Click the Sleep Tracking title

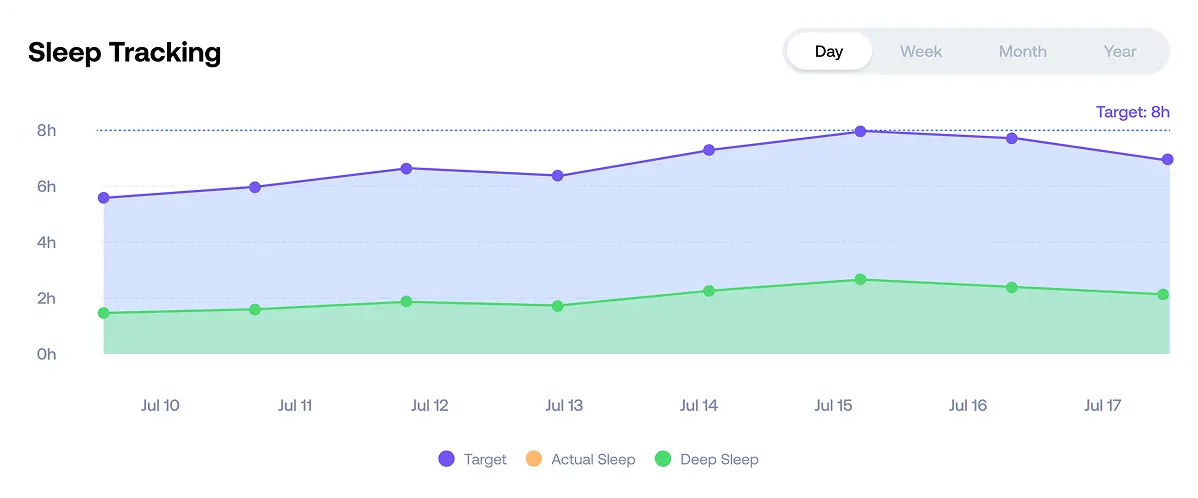point(124,52)
